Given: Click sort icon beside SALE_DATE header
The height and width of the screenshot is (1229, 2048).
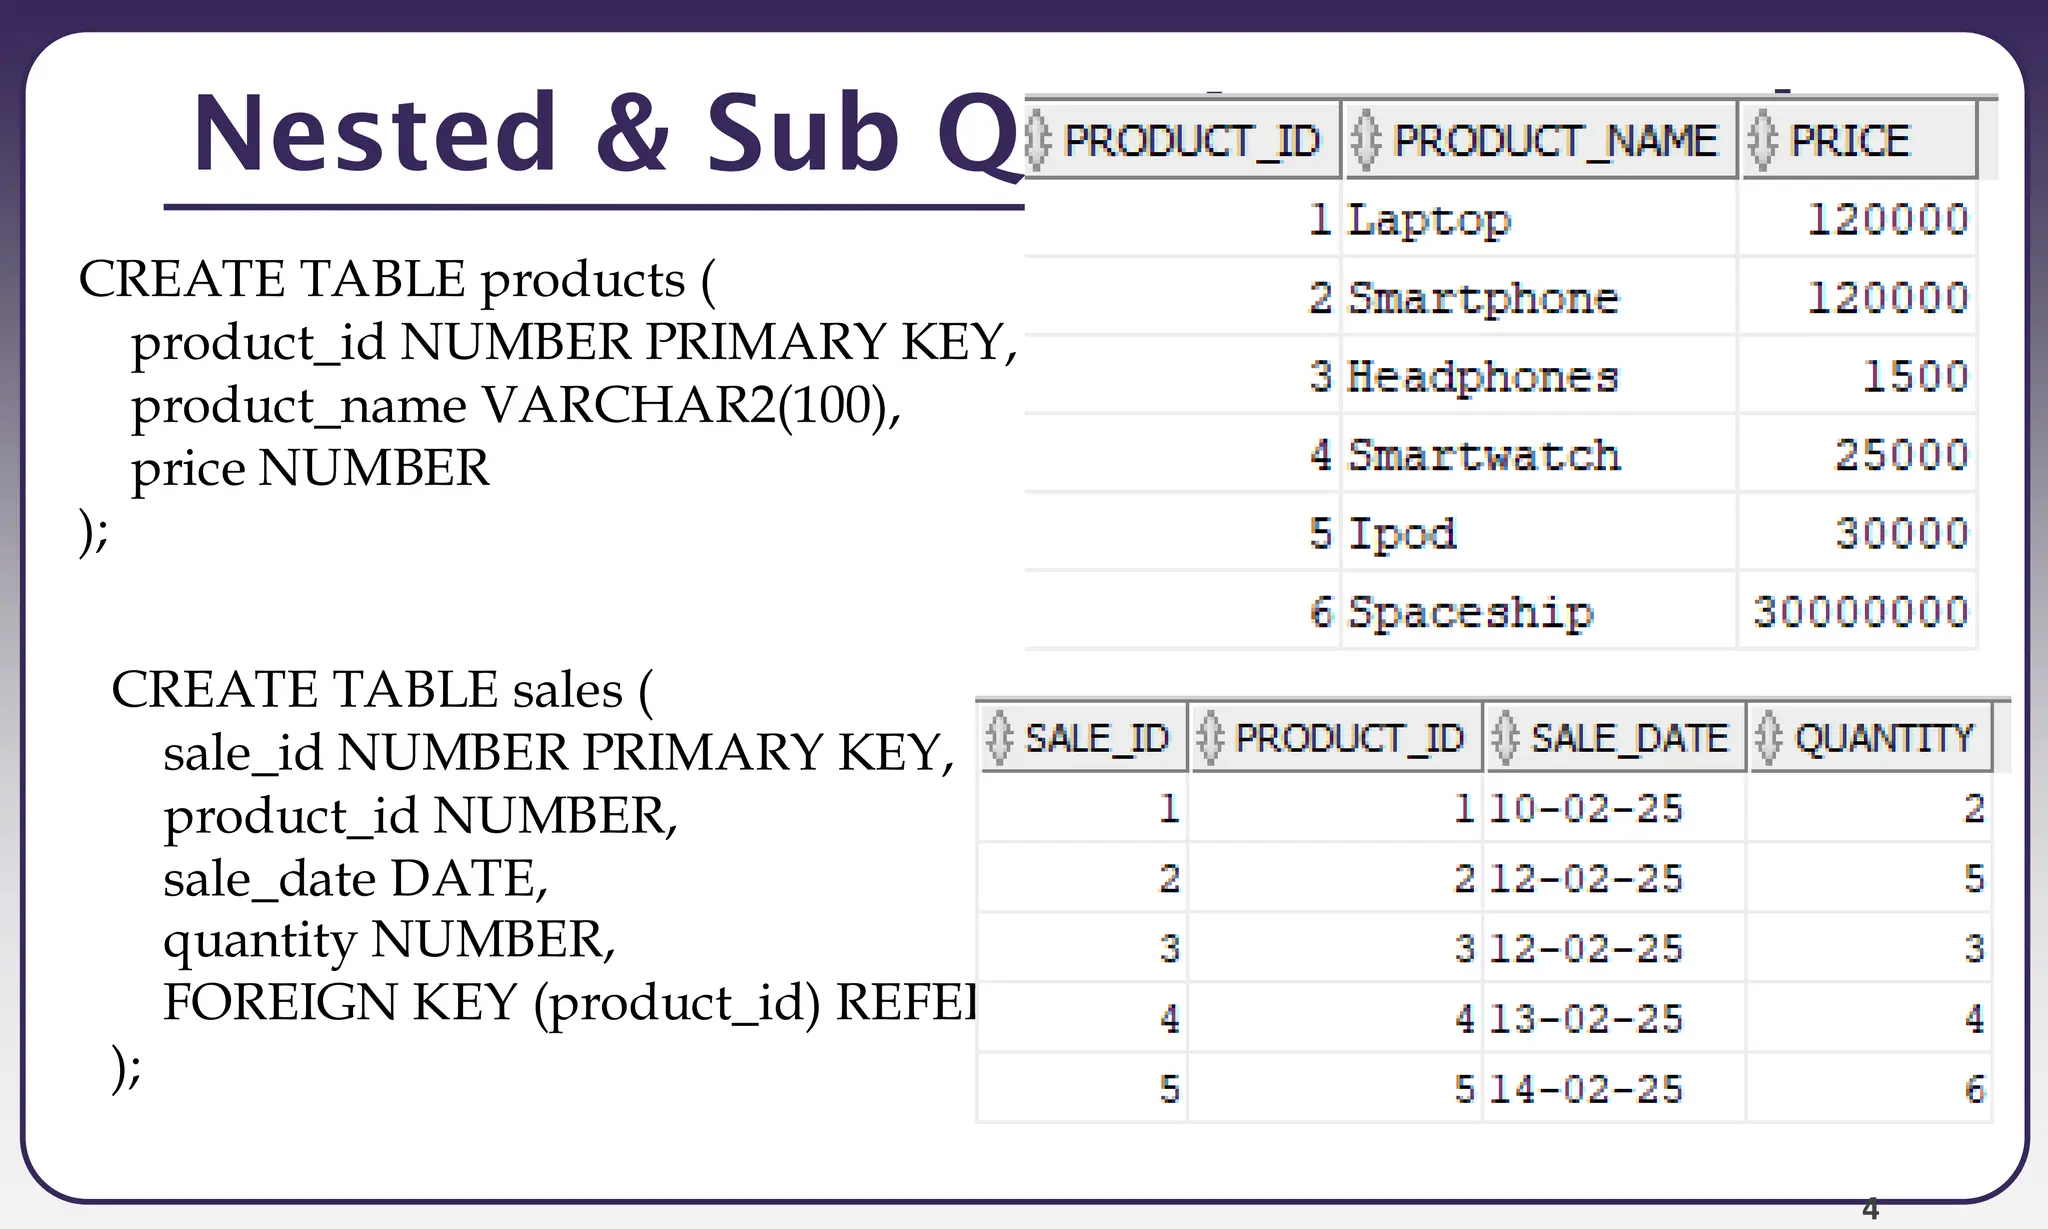Looking at the screenshot, I should 1506,738.
